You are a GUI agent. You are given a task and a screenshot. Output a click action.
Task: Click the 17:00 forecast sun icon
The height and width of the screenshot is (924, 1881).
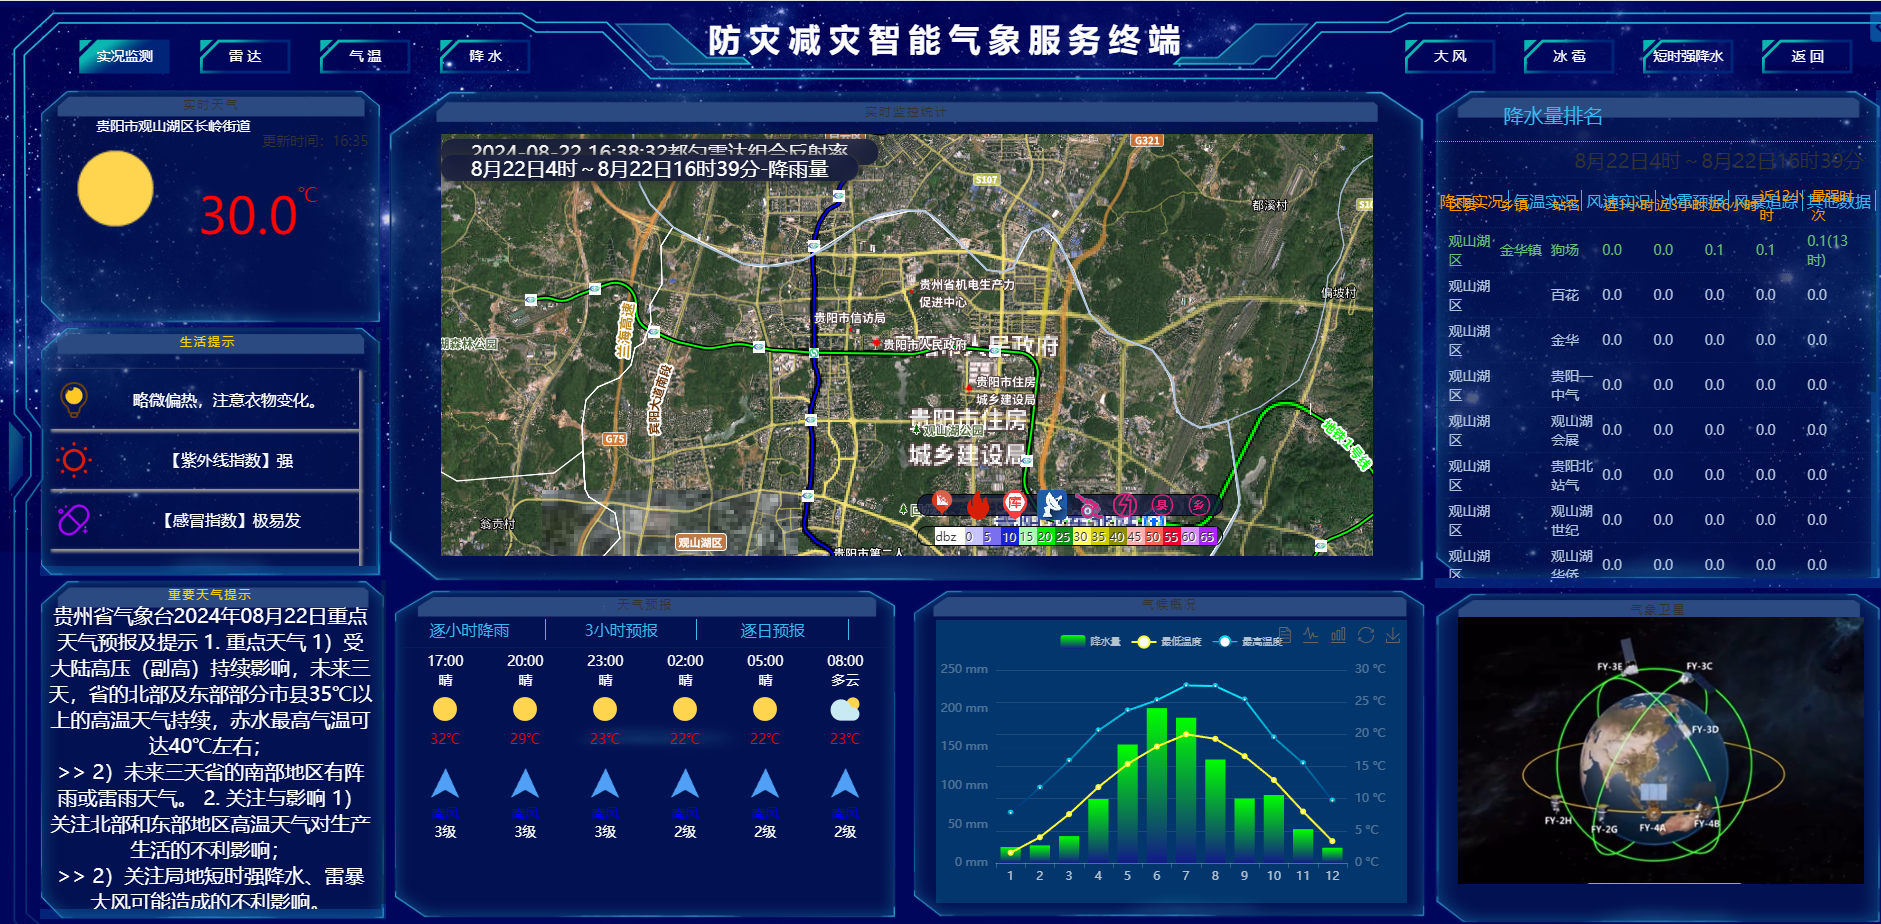pos(445,709)
